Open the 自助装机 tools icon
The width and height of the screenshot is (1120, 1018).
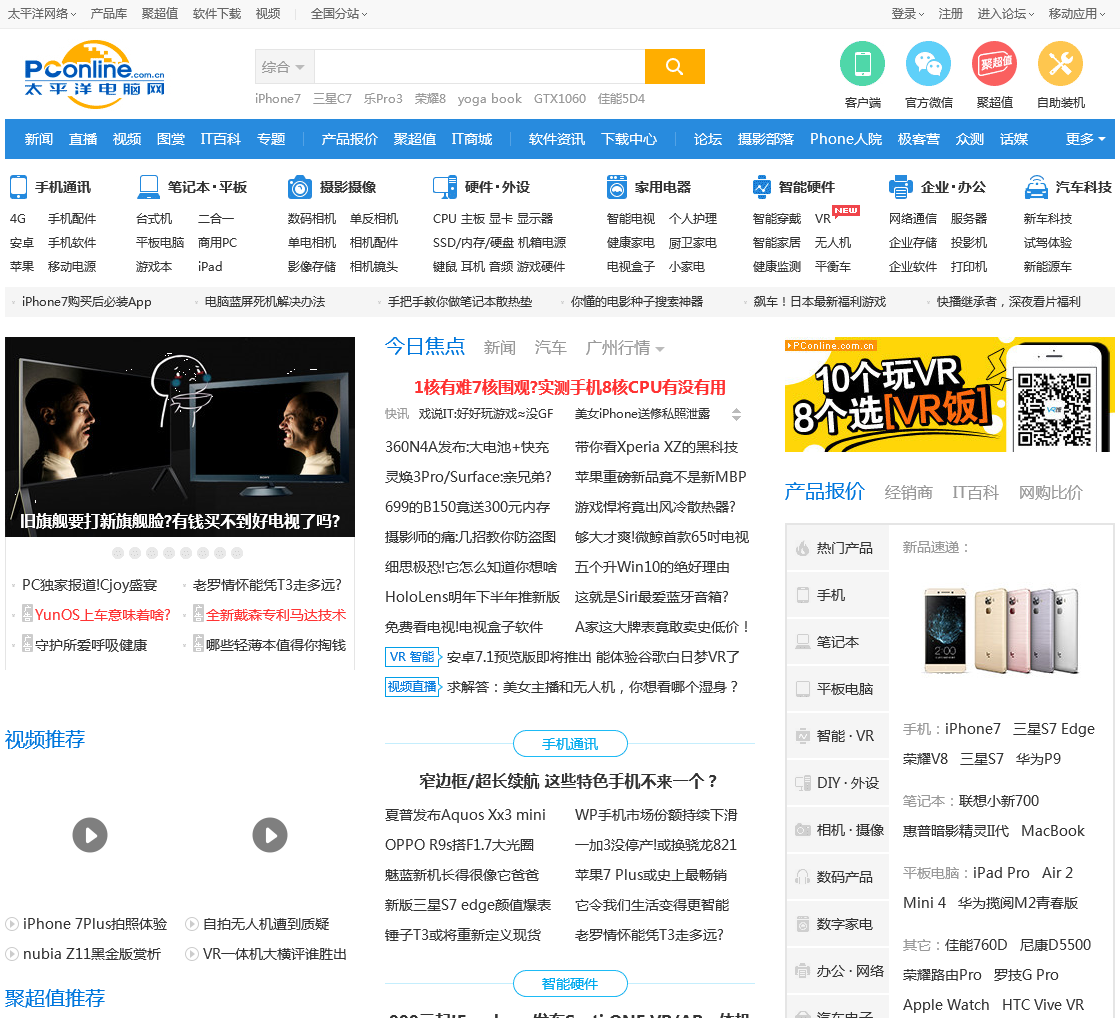(1060, 64)
